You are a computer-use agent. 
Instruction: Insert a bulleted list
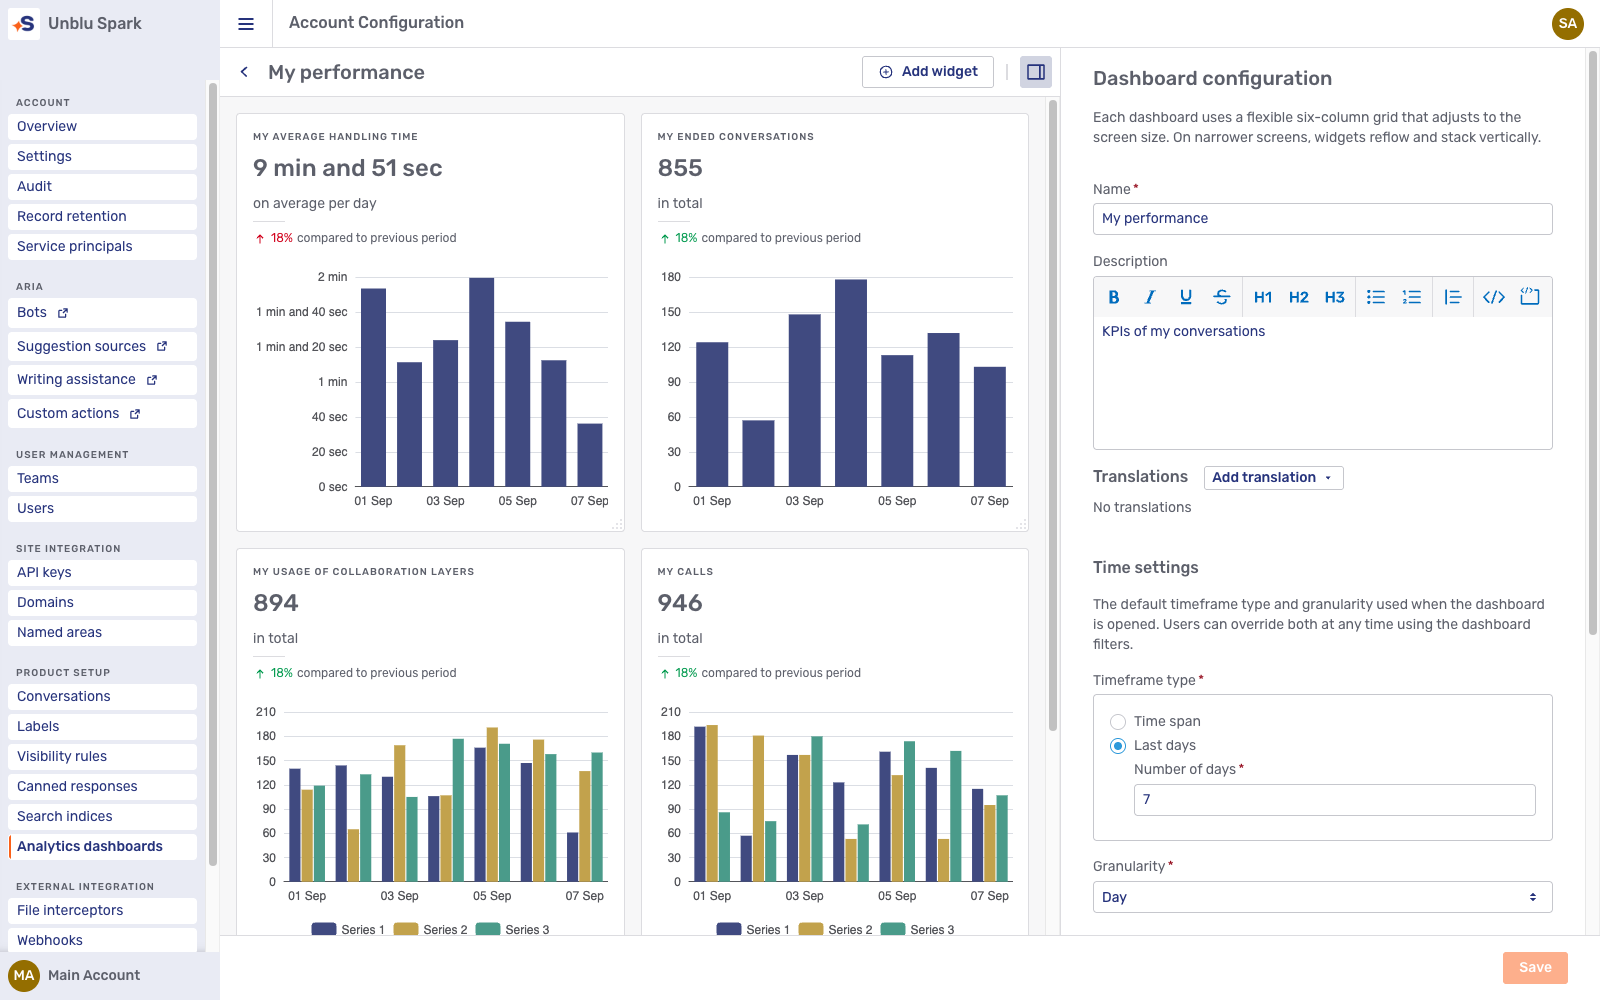pyautogui.click(x=1376, y=297)
